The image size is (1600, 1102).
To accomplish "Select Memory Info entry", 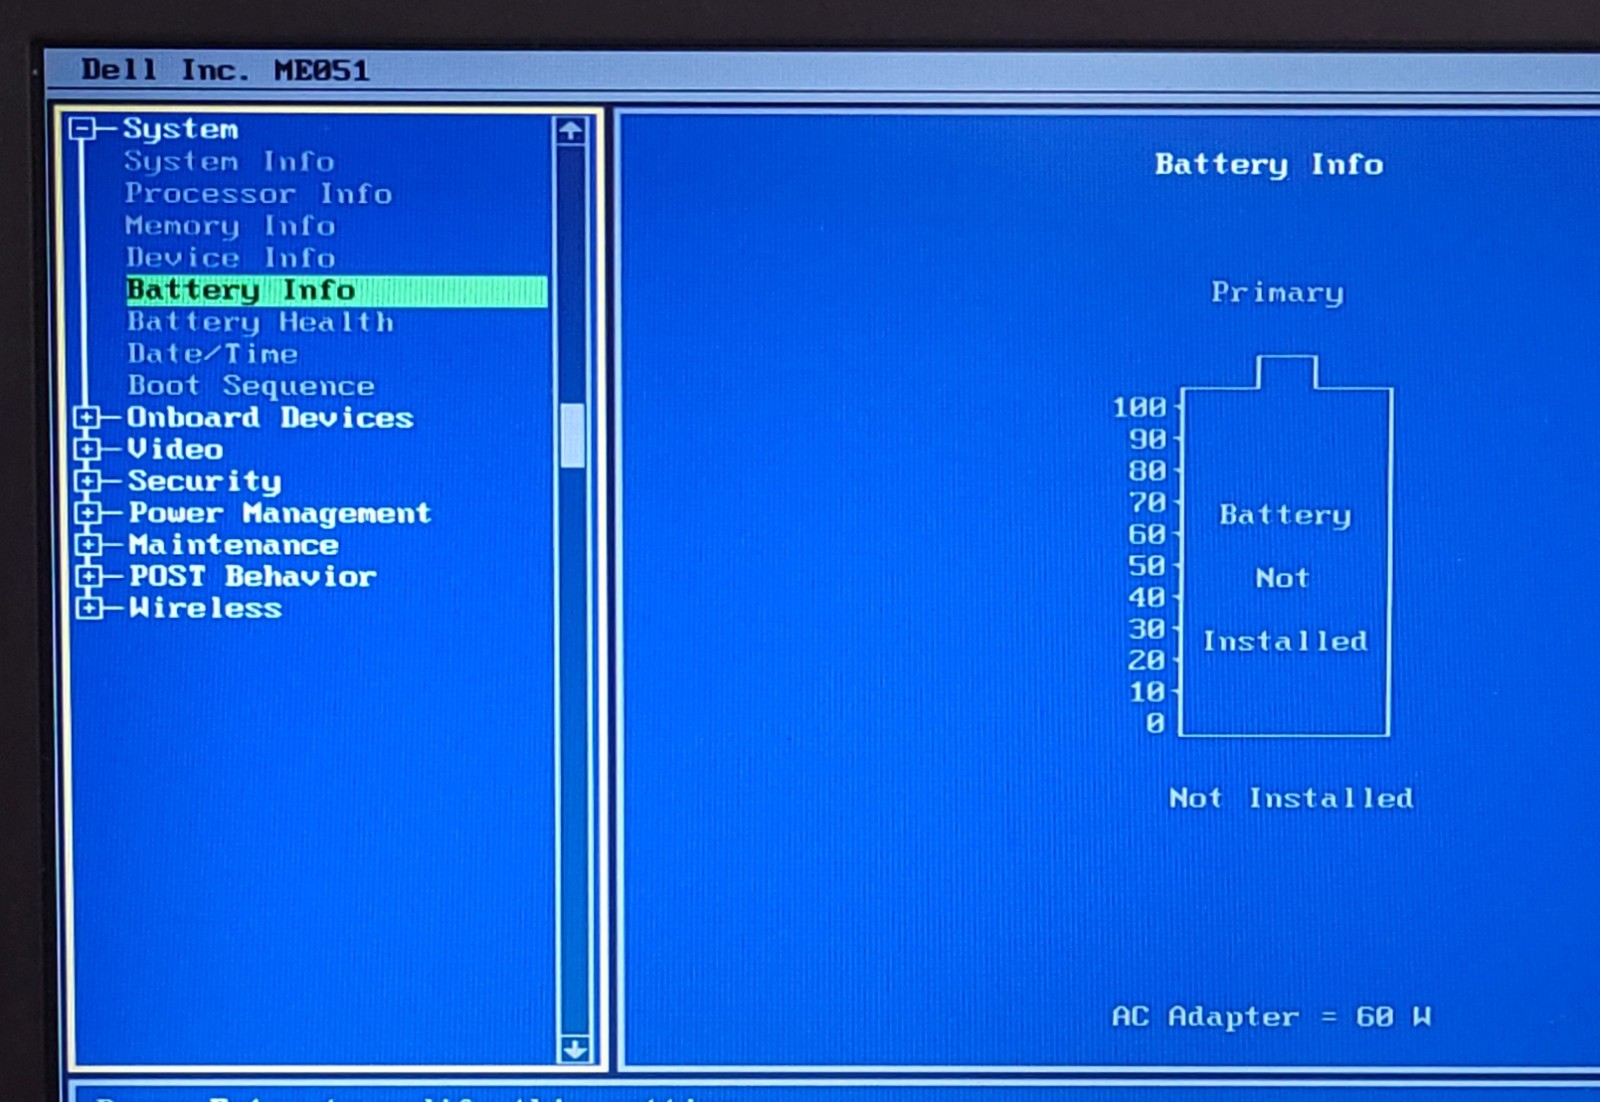I will pyautogui.click(x=230, y=226).
